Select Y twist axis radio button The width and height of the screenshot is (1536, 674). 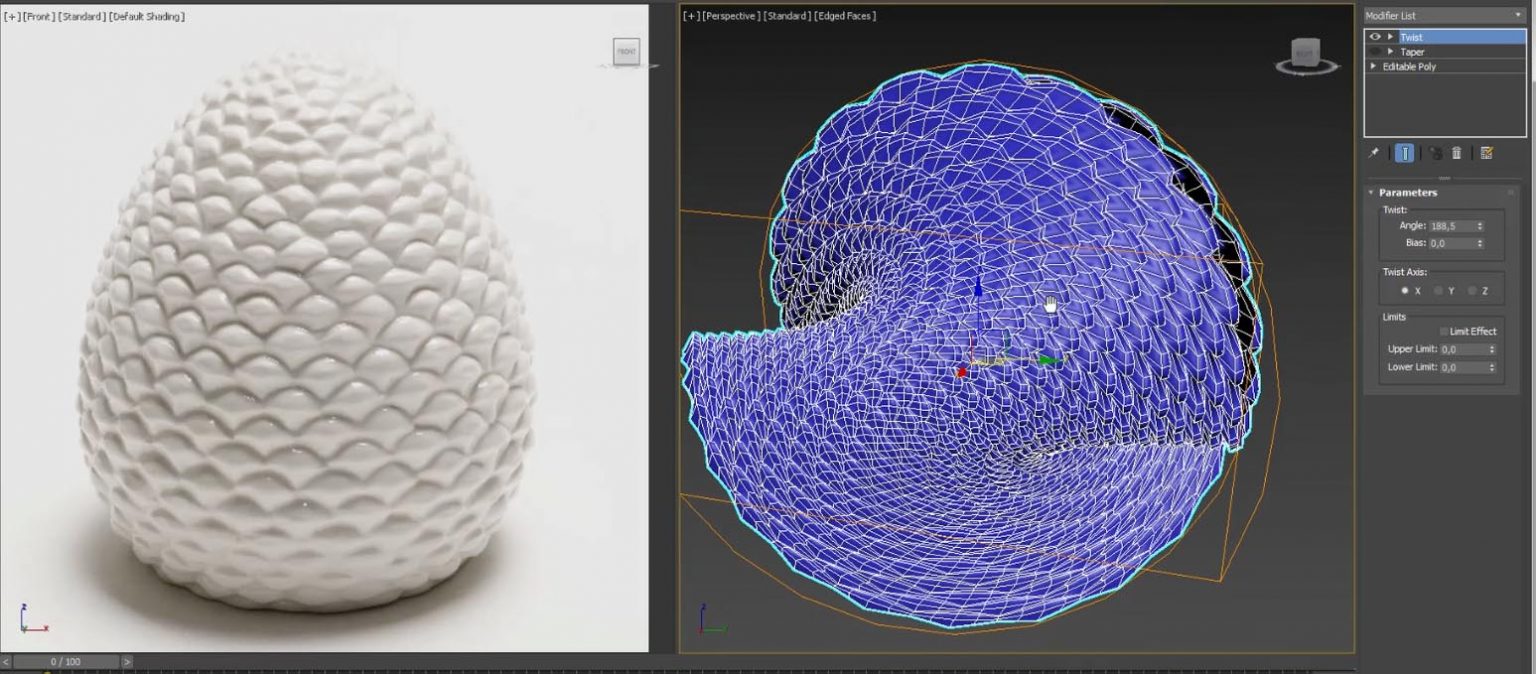(x=1438, y=291)
